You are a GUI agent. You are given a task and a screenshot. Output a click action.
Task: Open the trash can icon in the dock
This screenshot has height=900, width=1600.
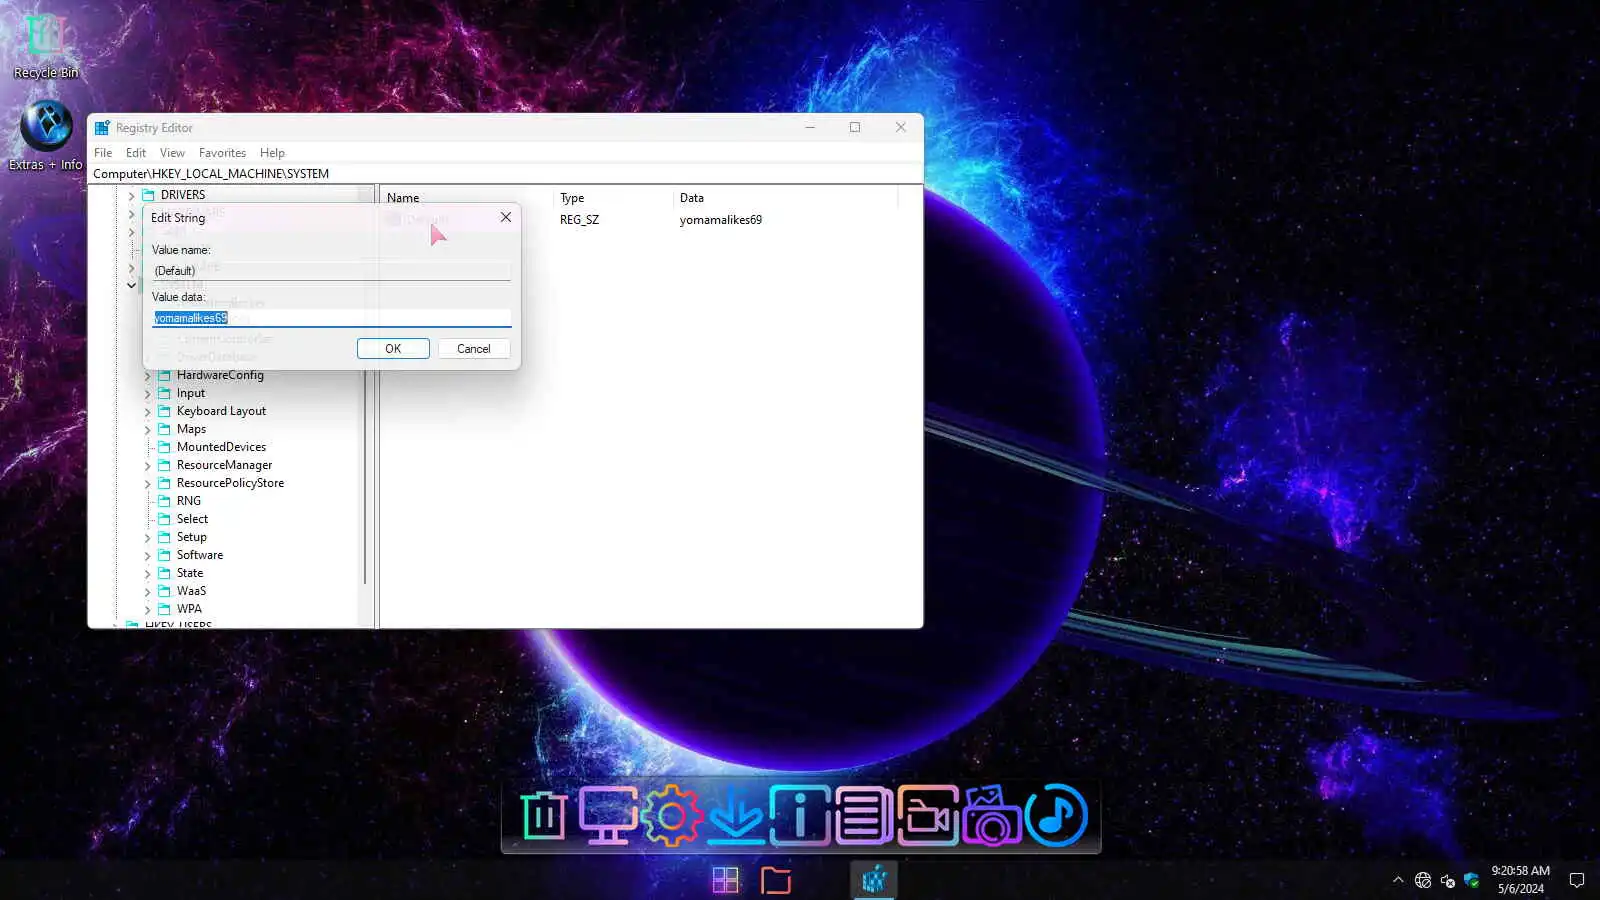pyautogui.click(x=543, y=816)
